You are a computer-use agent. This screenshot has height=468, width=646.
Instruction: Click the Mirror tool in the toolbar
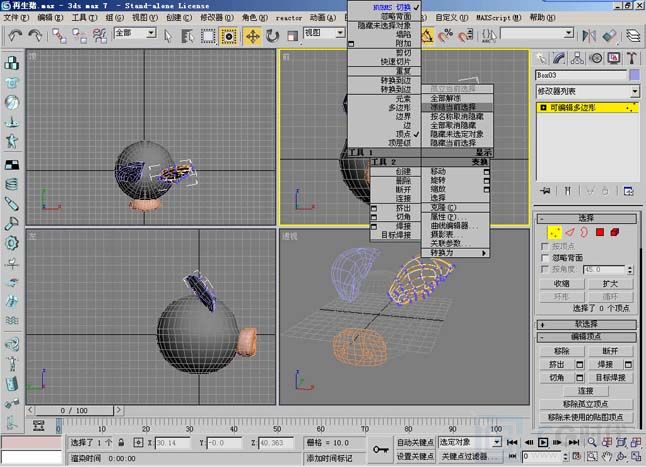pyautogui.click(x=589, y=36)
